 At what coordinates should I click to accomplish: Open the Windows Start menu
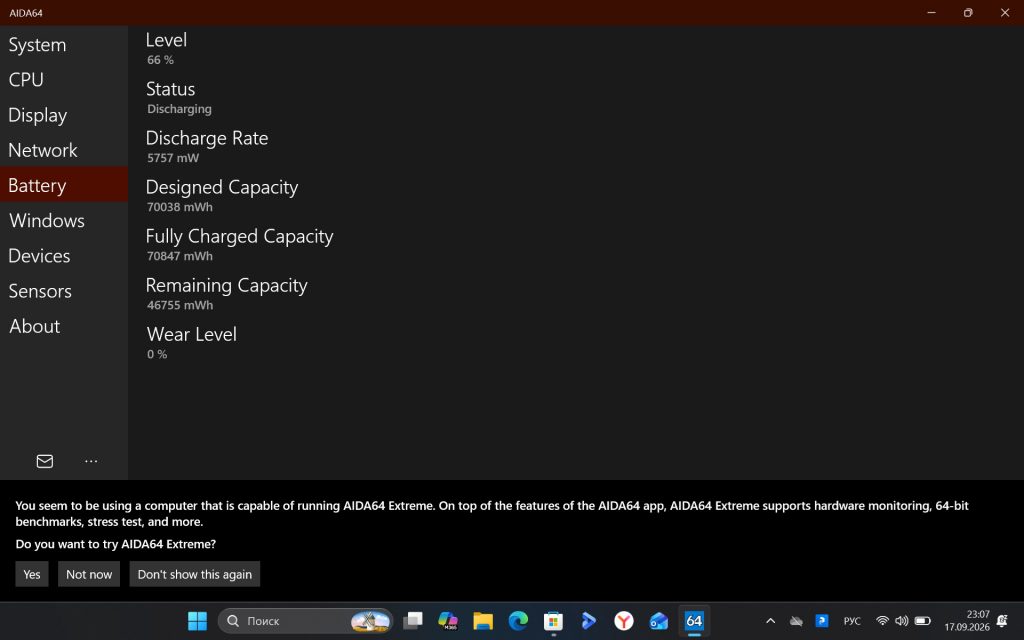pyautogui.click(x=197, y=620)
